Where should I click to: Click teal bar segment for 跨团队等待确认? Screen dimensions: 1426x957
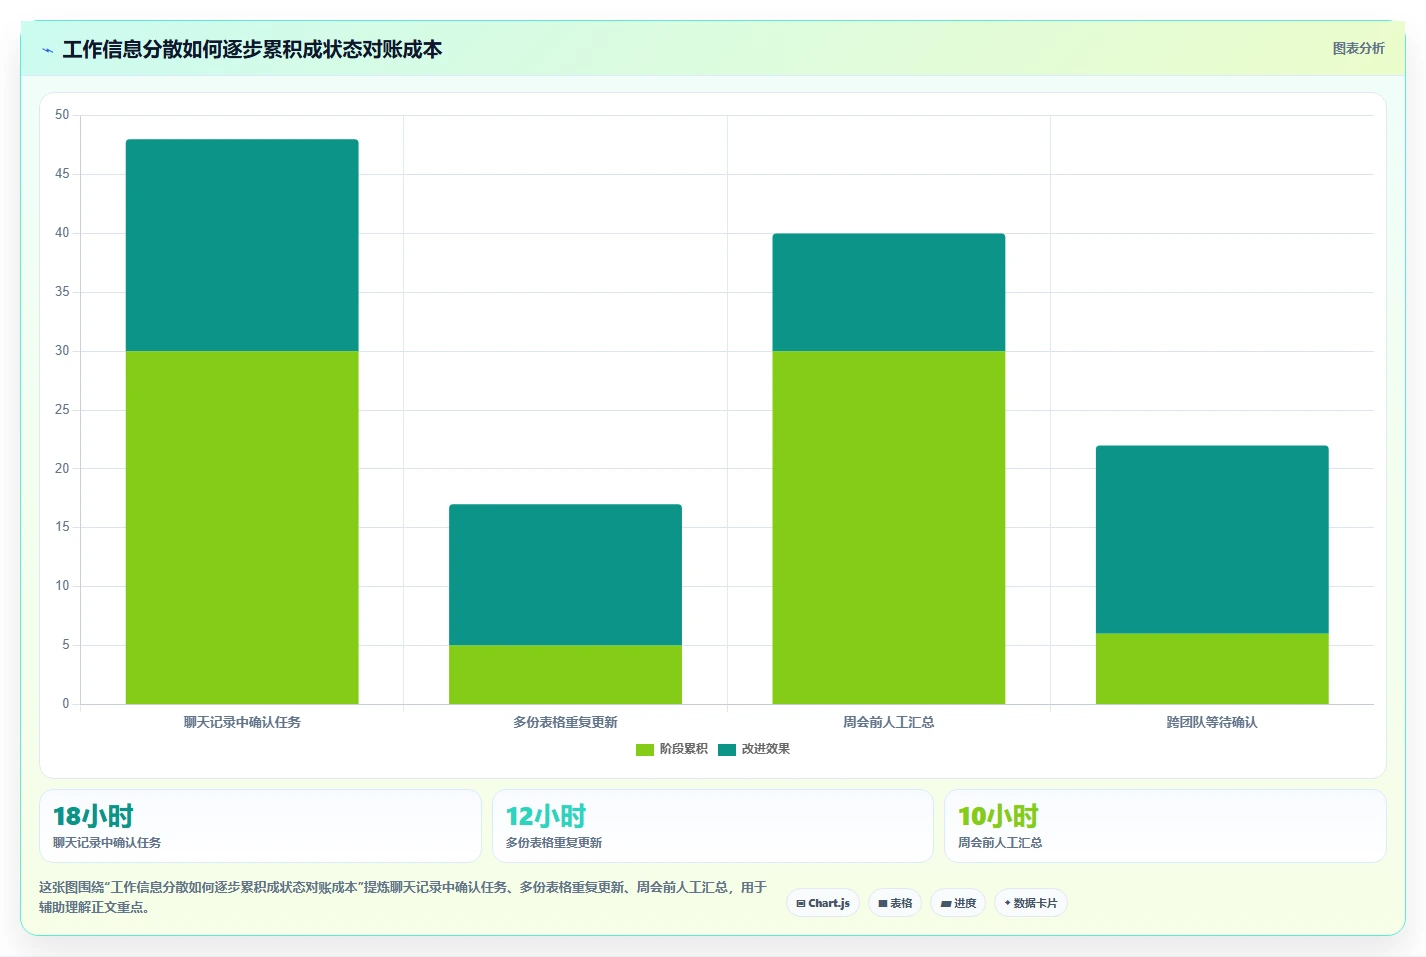(x=1212, y=539)
